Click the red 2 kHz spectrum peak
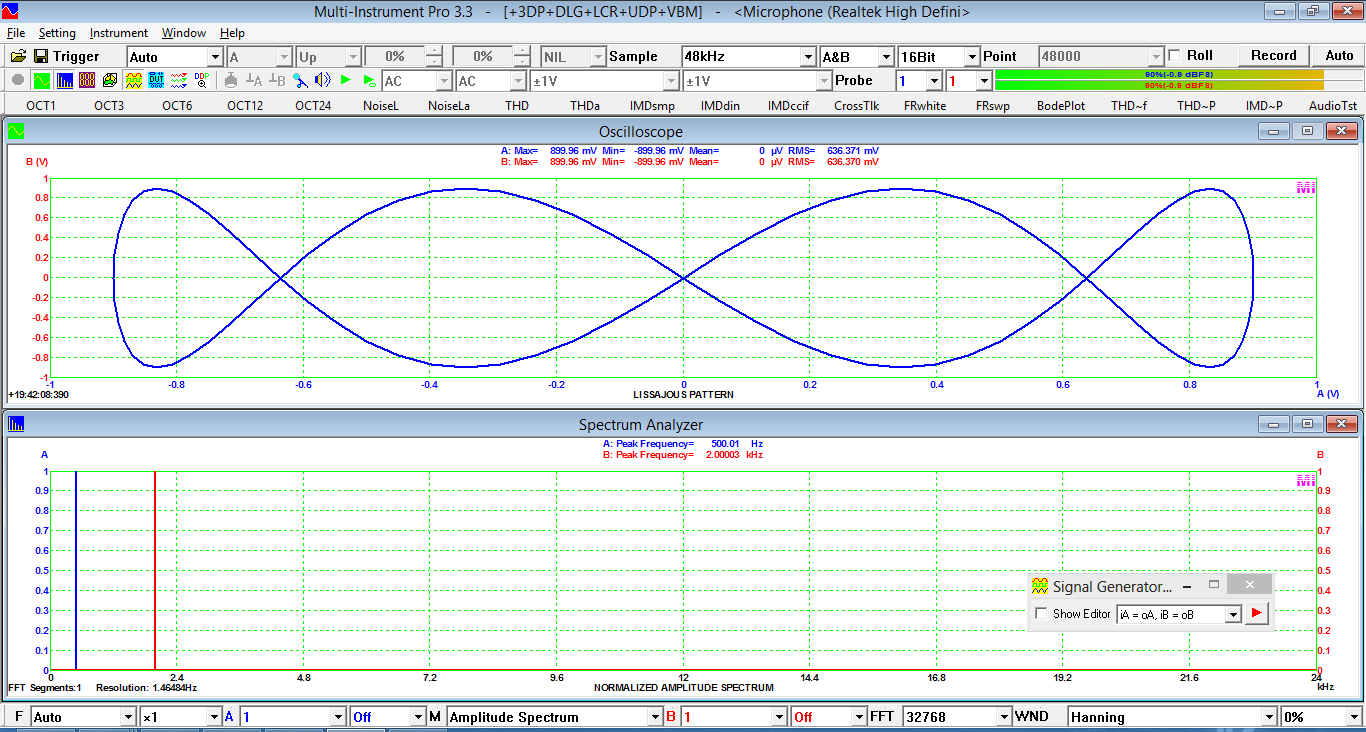 point(155,570)
